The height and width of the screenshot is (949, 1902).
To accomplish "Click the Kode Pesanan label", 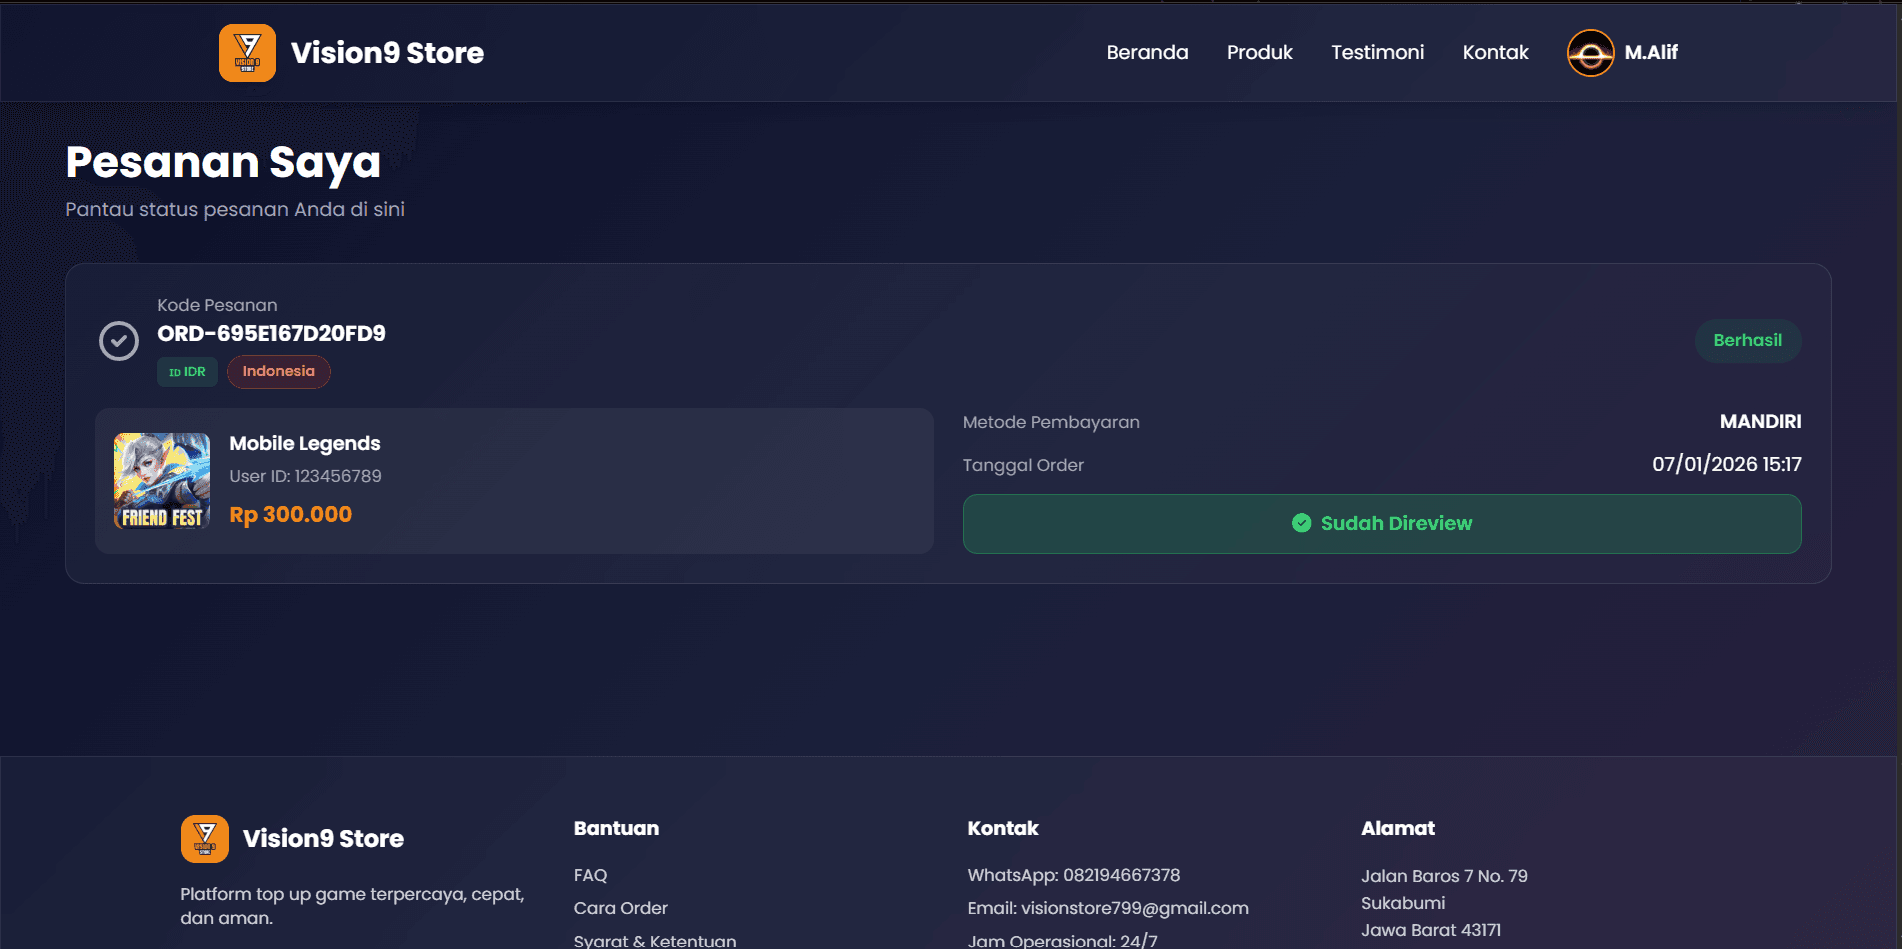I will 217,305.
